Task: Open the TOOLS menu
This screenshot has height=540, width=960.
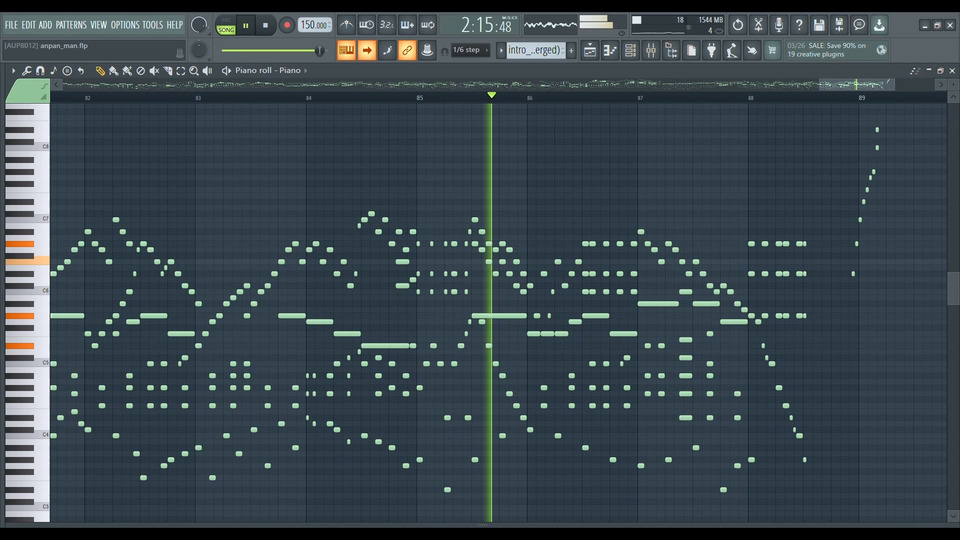Action: tap(153, 25)
